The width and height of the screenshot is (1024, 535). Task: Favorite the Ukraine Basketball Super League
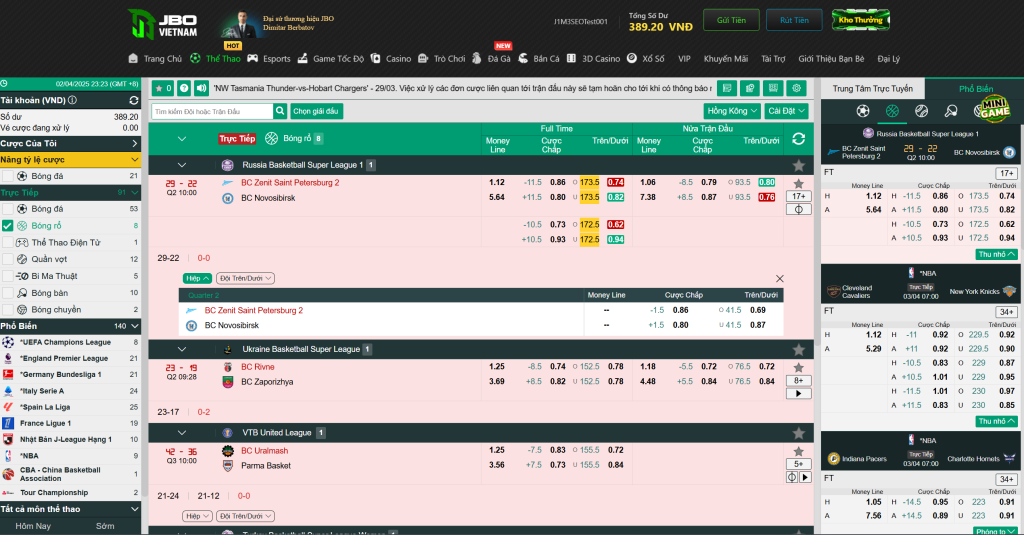798,349
